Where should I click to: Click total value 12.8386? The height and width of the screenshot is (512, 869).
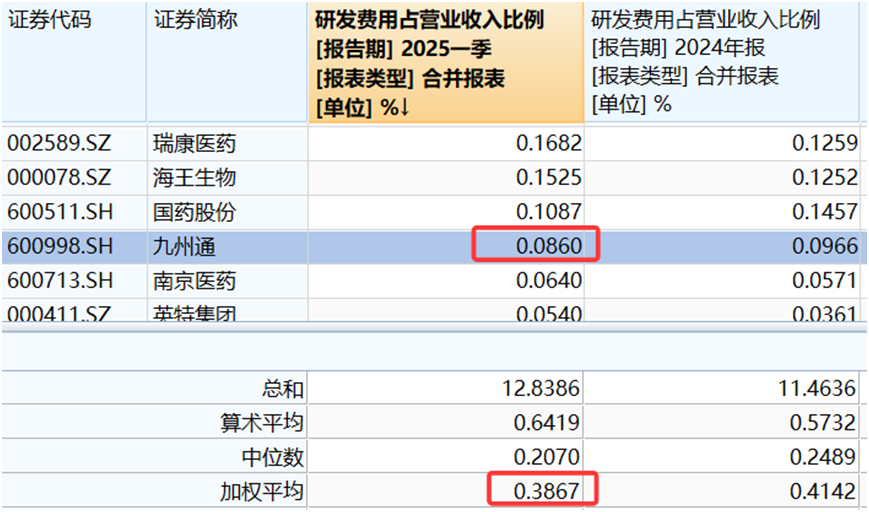[540, 388]
